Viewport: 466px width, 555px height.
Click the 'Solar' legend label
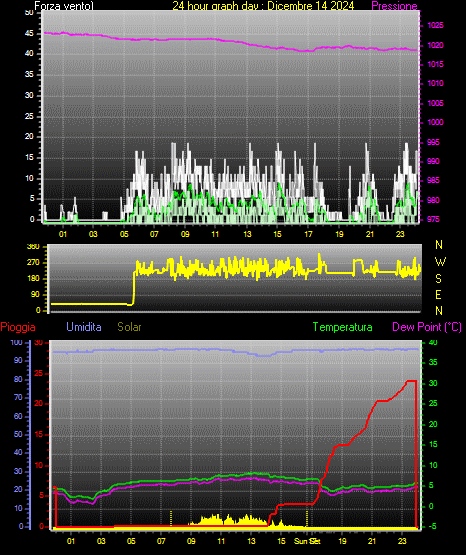coord(129,327)
